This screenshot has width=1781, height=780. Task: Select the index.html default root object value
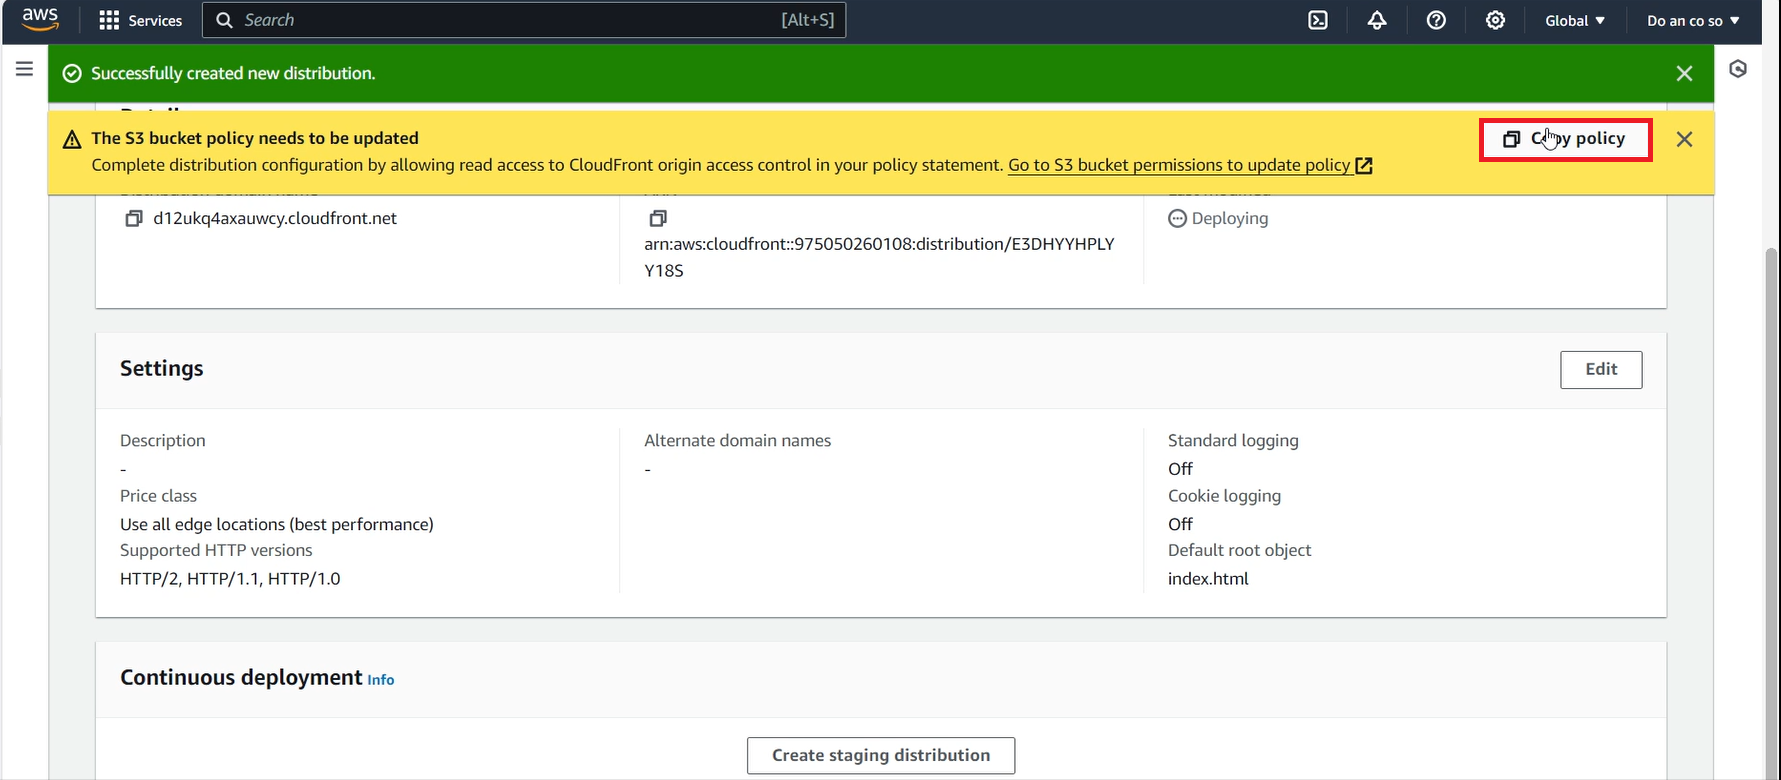pyautogui.click(x=1208, y=579)
